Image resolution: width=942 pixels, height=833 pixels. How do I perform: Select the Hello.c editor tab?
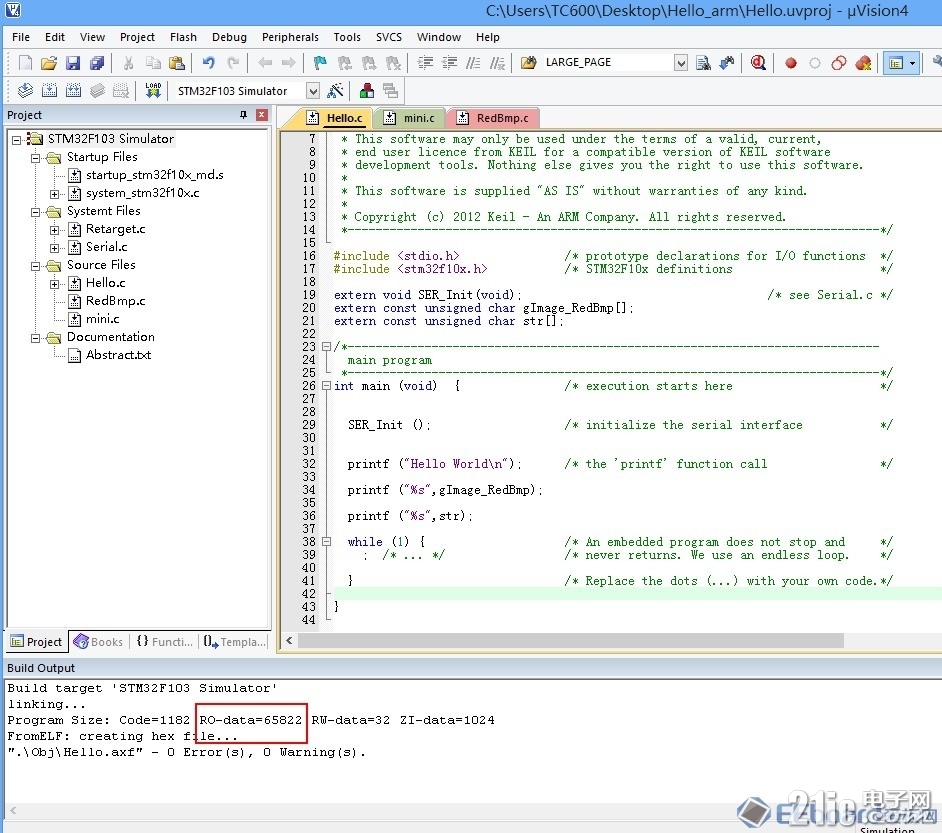[x=335, y=118]
